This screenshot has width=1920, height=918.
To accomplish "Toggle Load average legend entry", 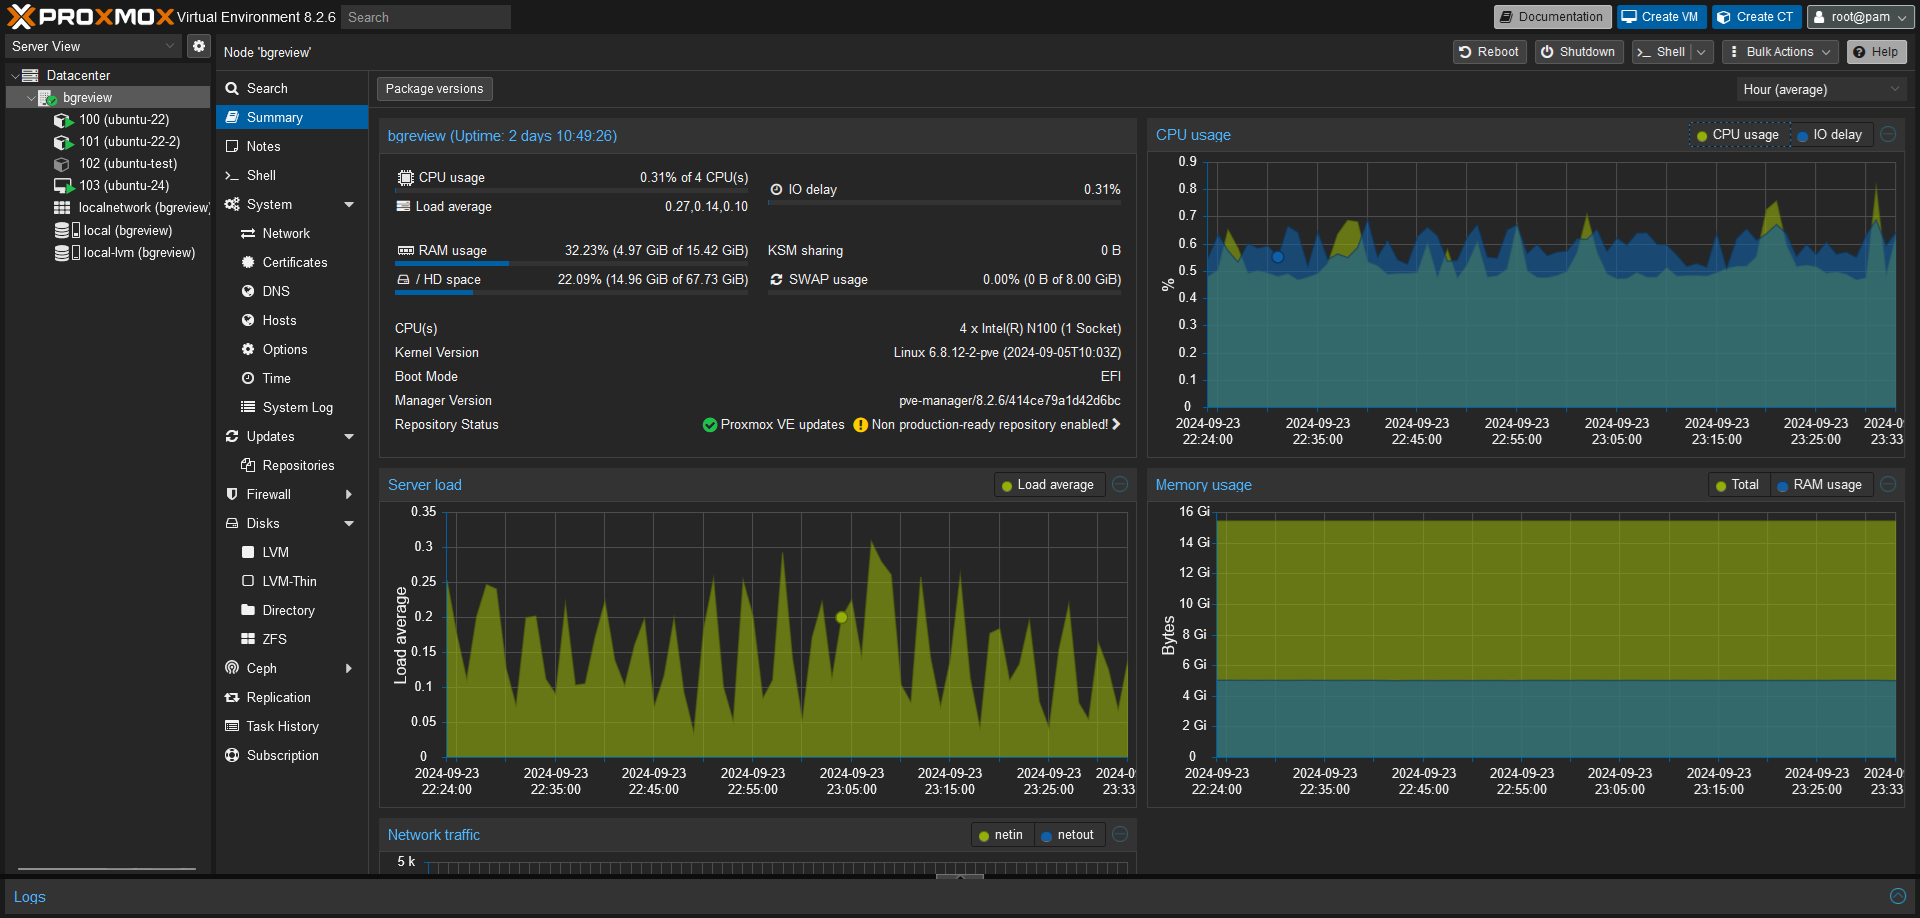I will pos(1048,485).
